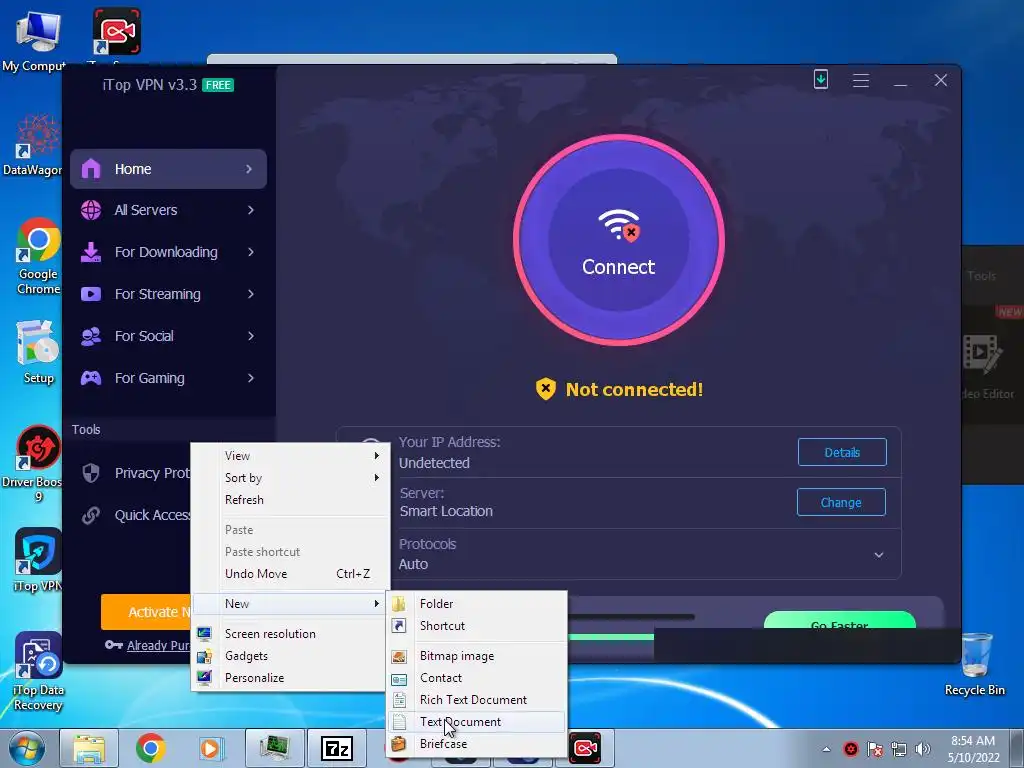Choose Undo Move in context menu
The image size is (1024, 768).
[291, 574]
